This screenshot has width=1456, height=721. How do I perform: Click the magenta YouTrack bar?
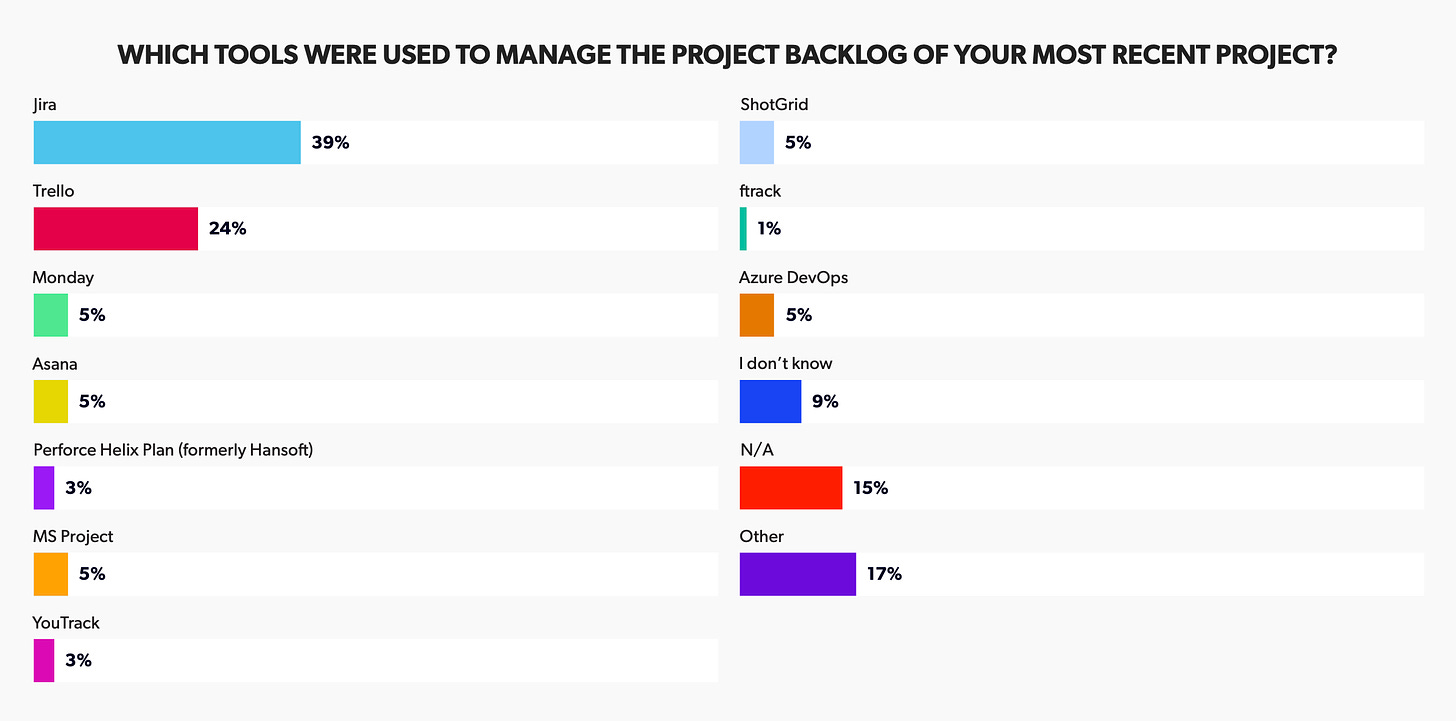tap(44, 661)
